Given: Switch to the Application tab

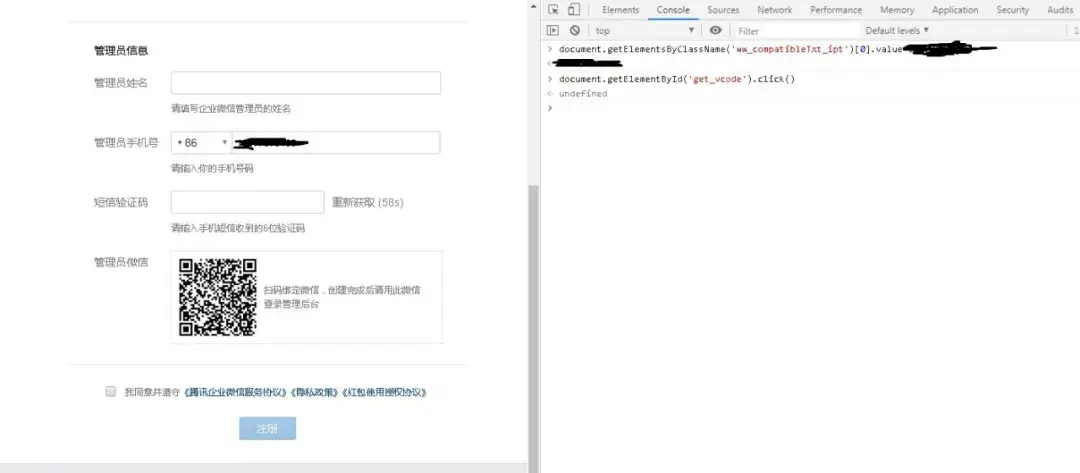Looking at the screenshot, I should point(955,10).
